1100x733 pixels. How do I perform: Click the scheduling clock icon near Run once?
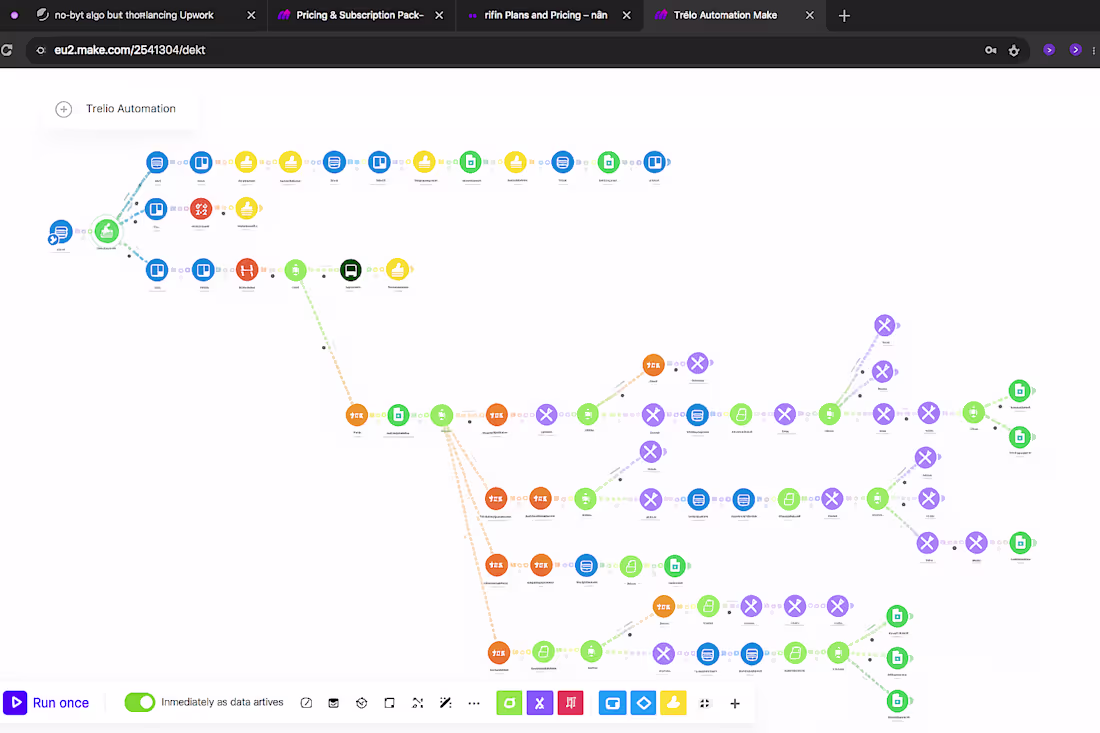tap(361, 703)
